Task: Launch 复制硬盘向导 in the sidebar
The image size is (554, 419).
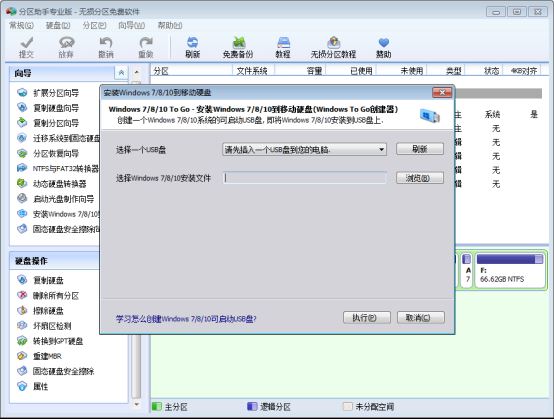Action: (56, 108)
